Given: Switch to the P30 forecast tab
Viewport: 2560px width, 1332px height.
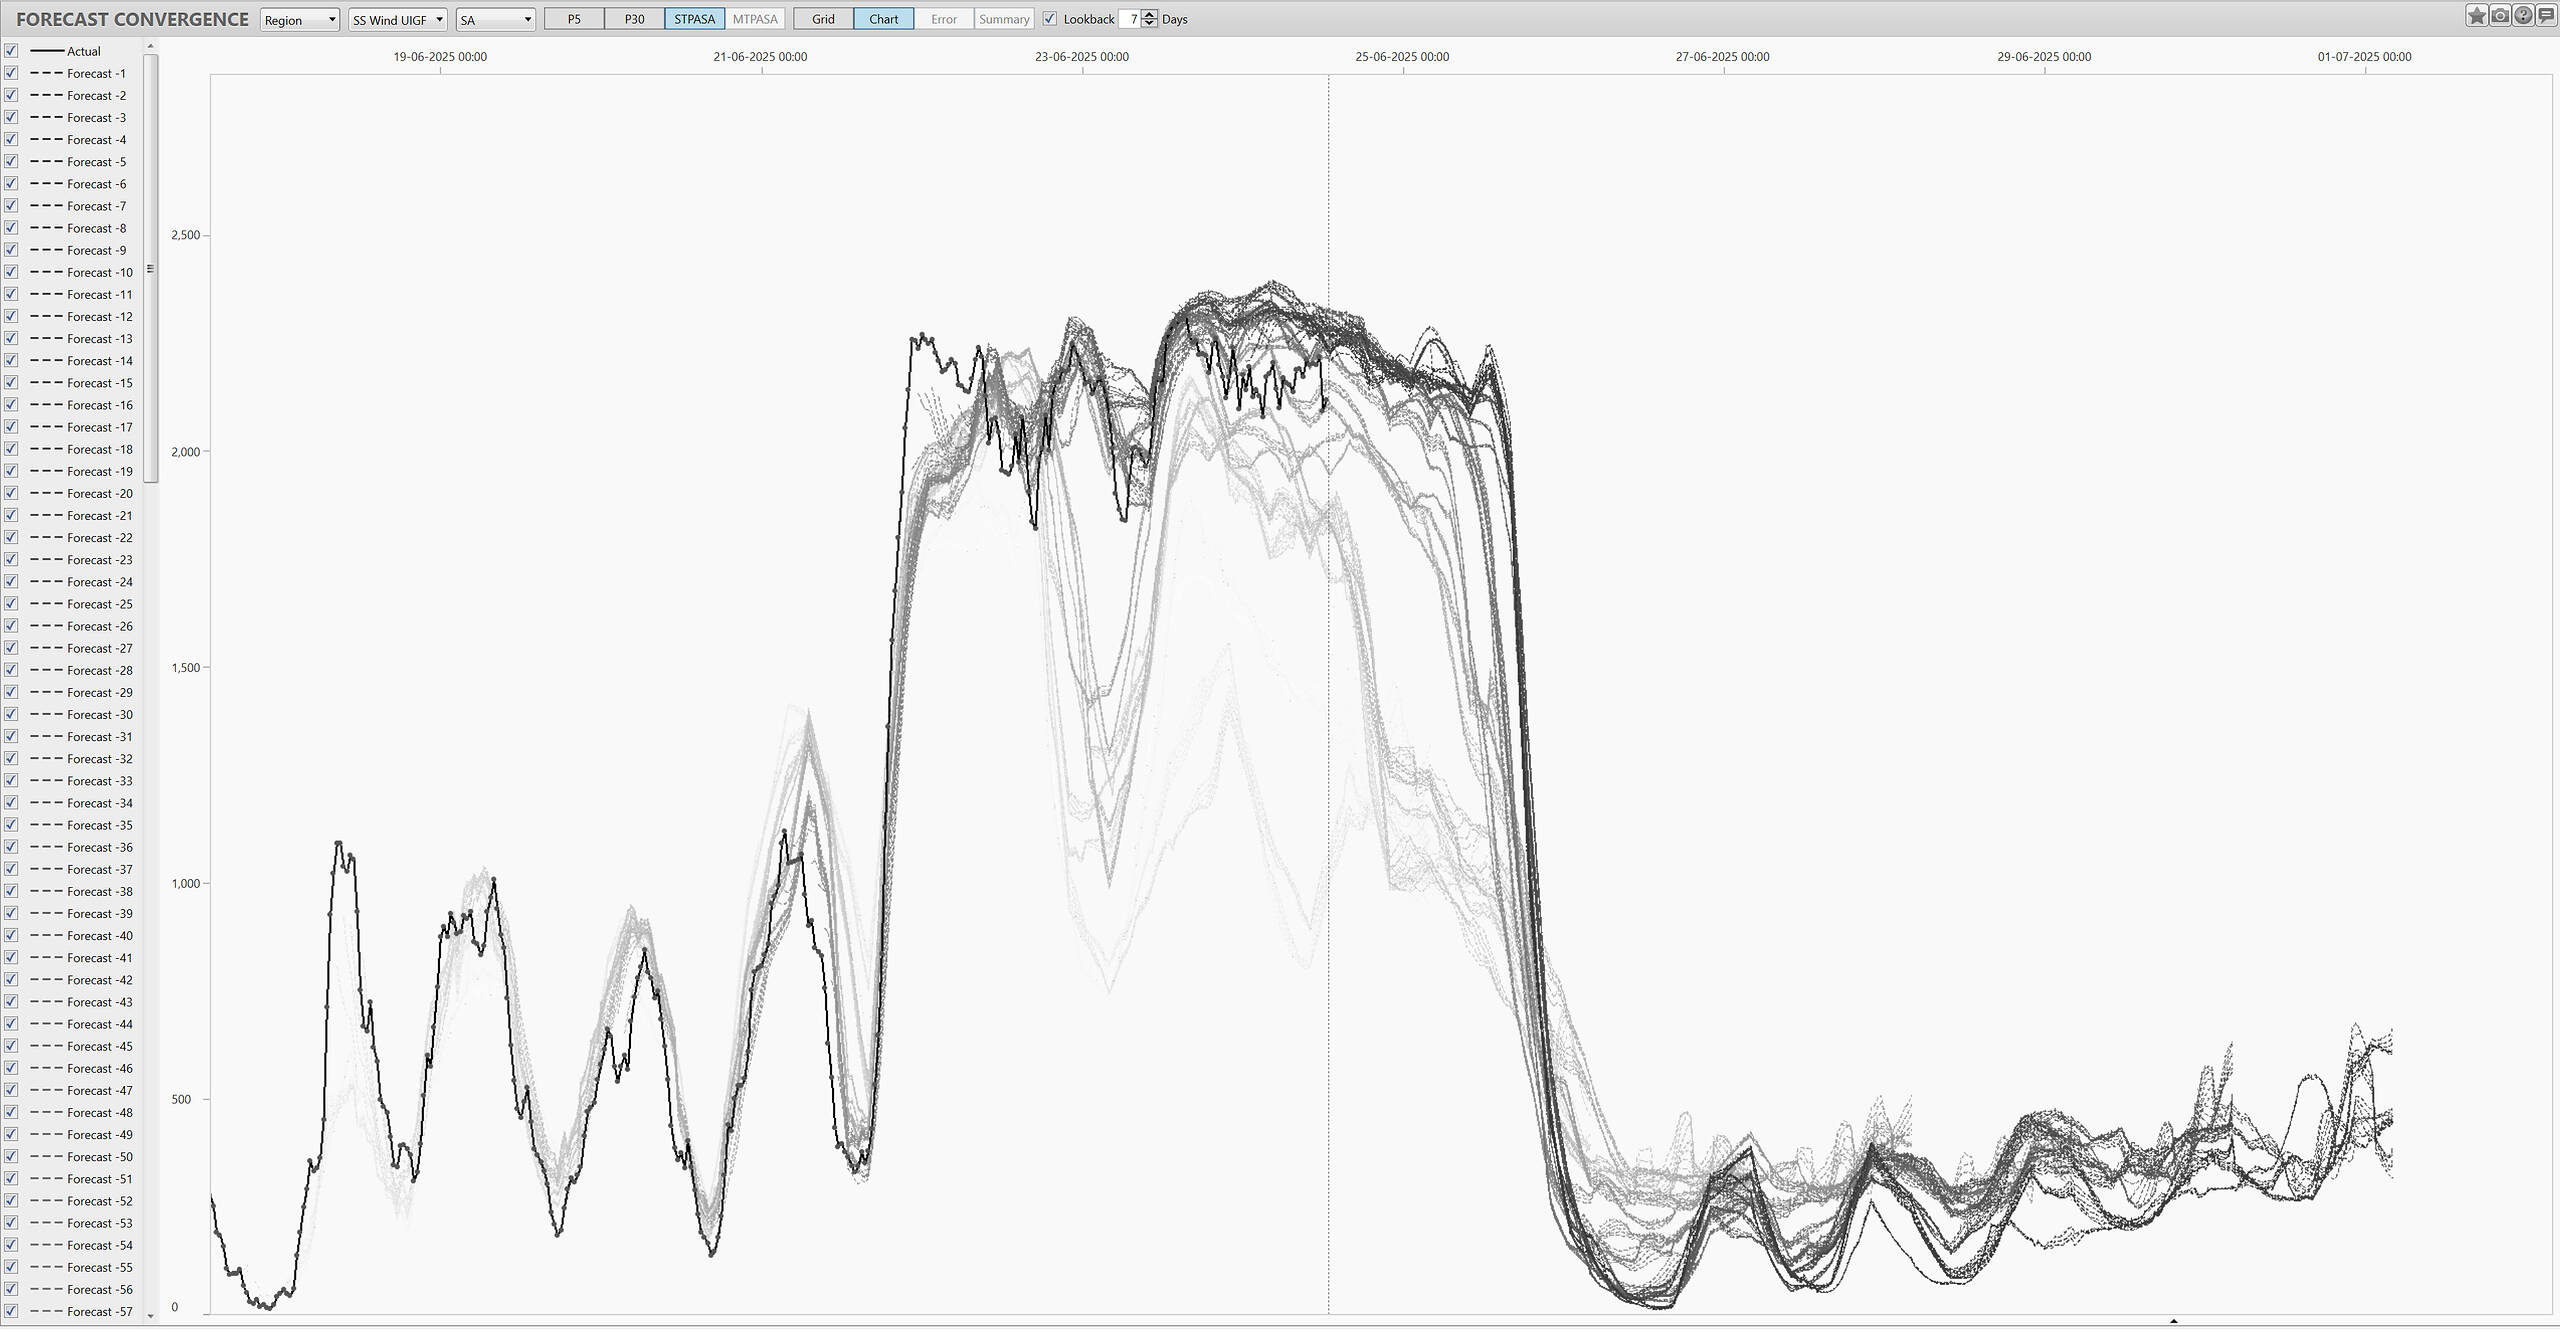Looking at the screenshot, I should (634, 19).
